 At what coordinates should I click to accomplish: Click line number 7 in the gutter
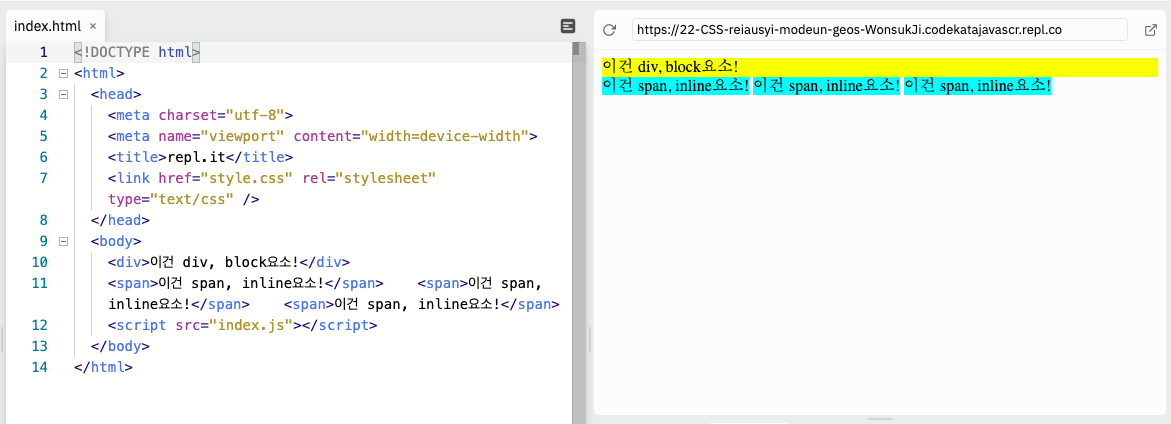coord(43,178)
